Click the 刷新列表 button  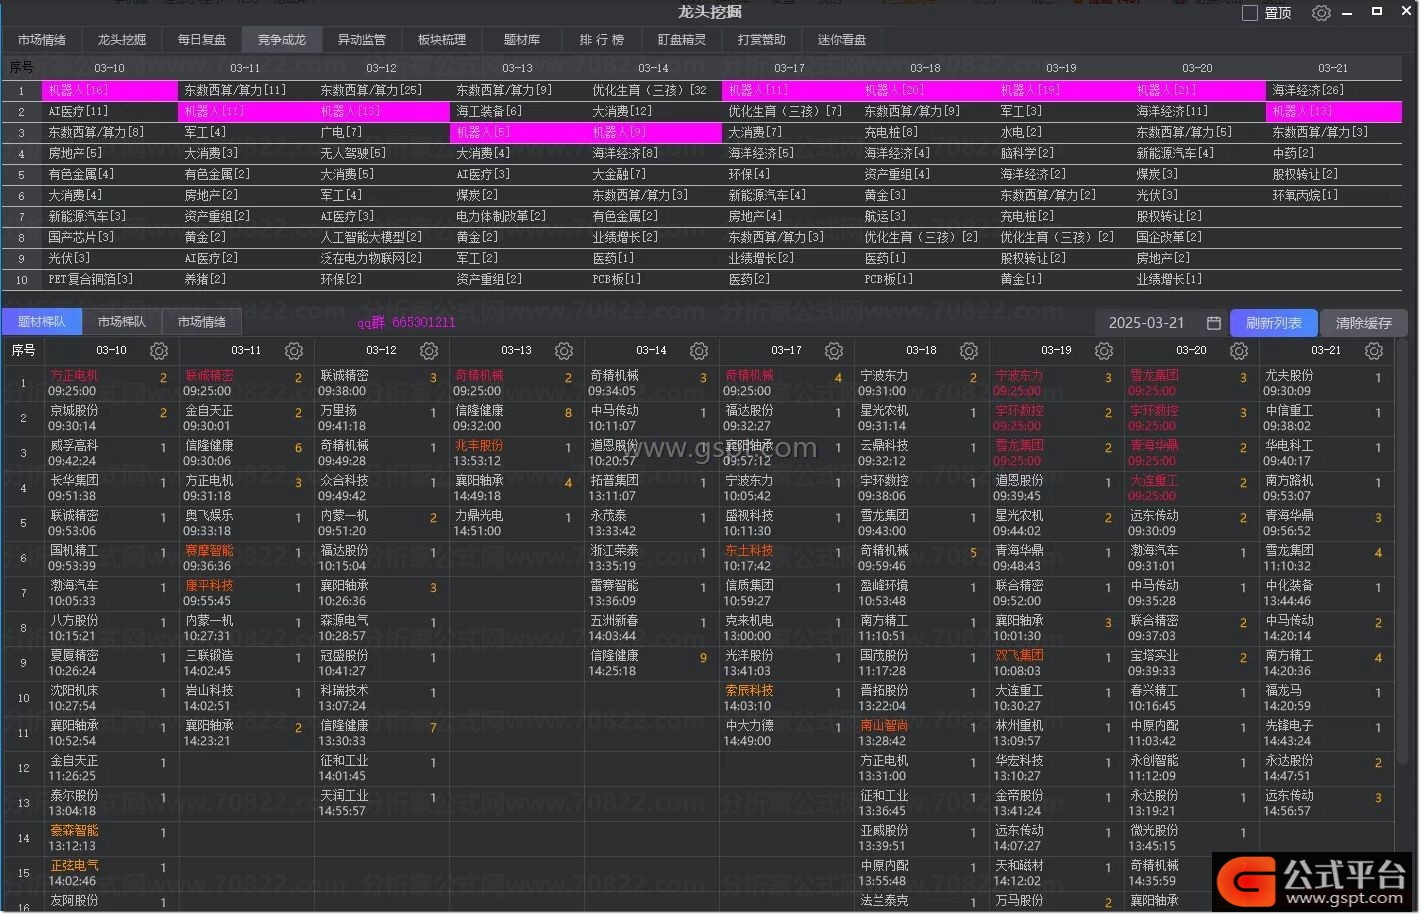tap(1274, 323)
